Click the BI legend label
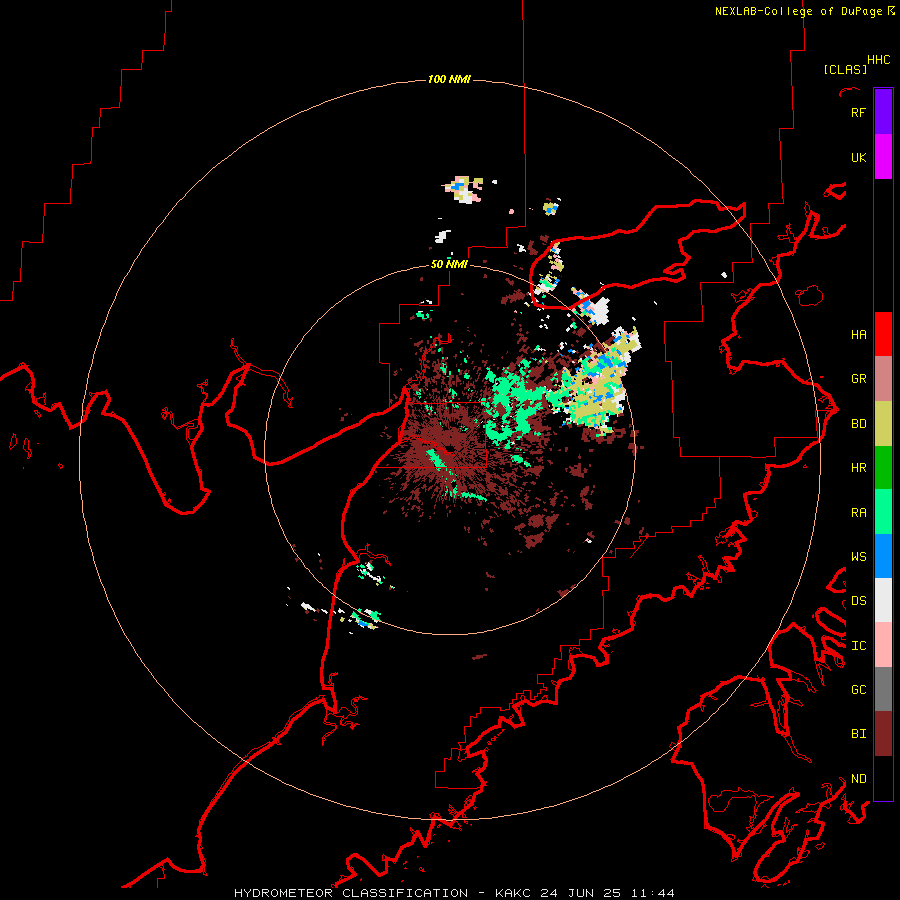The image size is (900, 900). (858, 734)
